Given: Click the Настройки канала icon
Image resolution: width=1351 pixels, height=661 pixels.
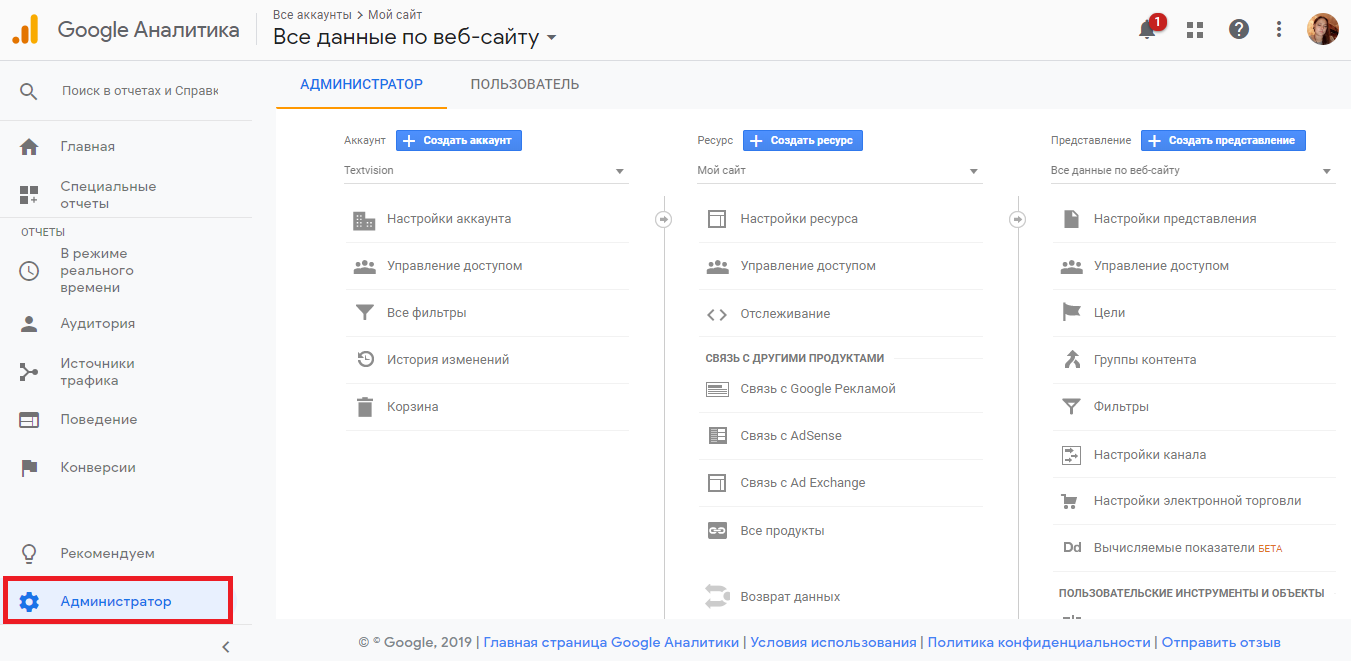Looking at the screenshot, I should (x=1071, y=455).
